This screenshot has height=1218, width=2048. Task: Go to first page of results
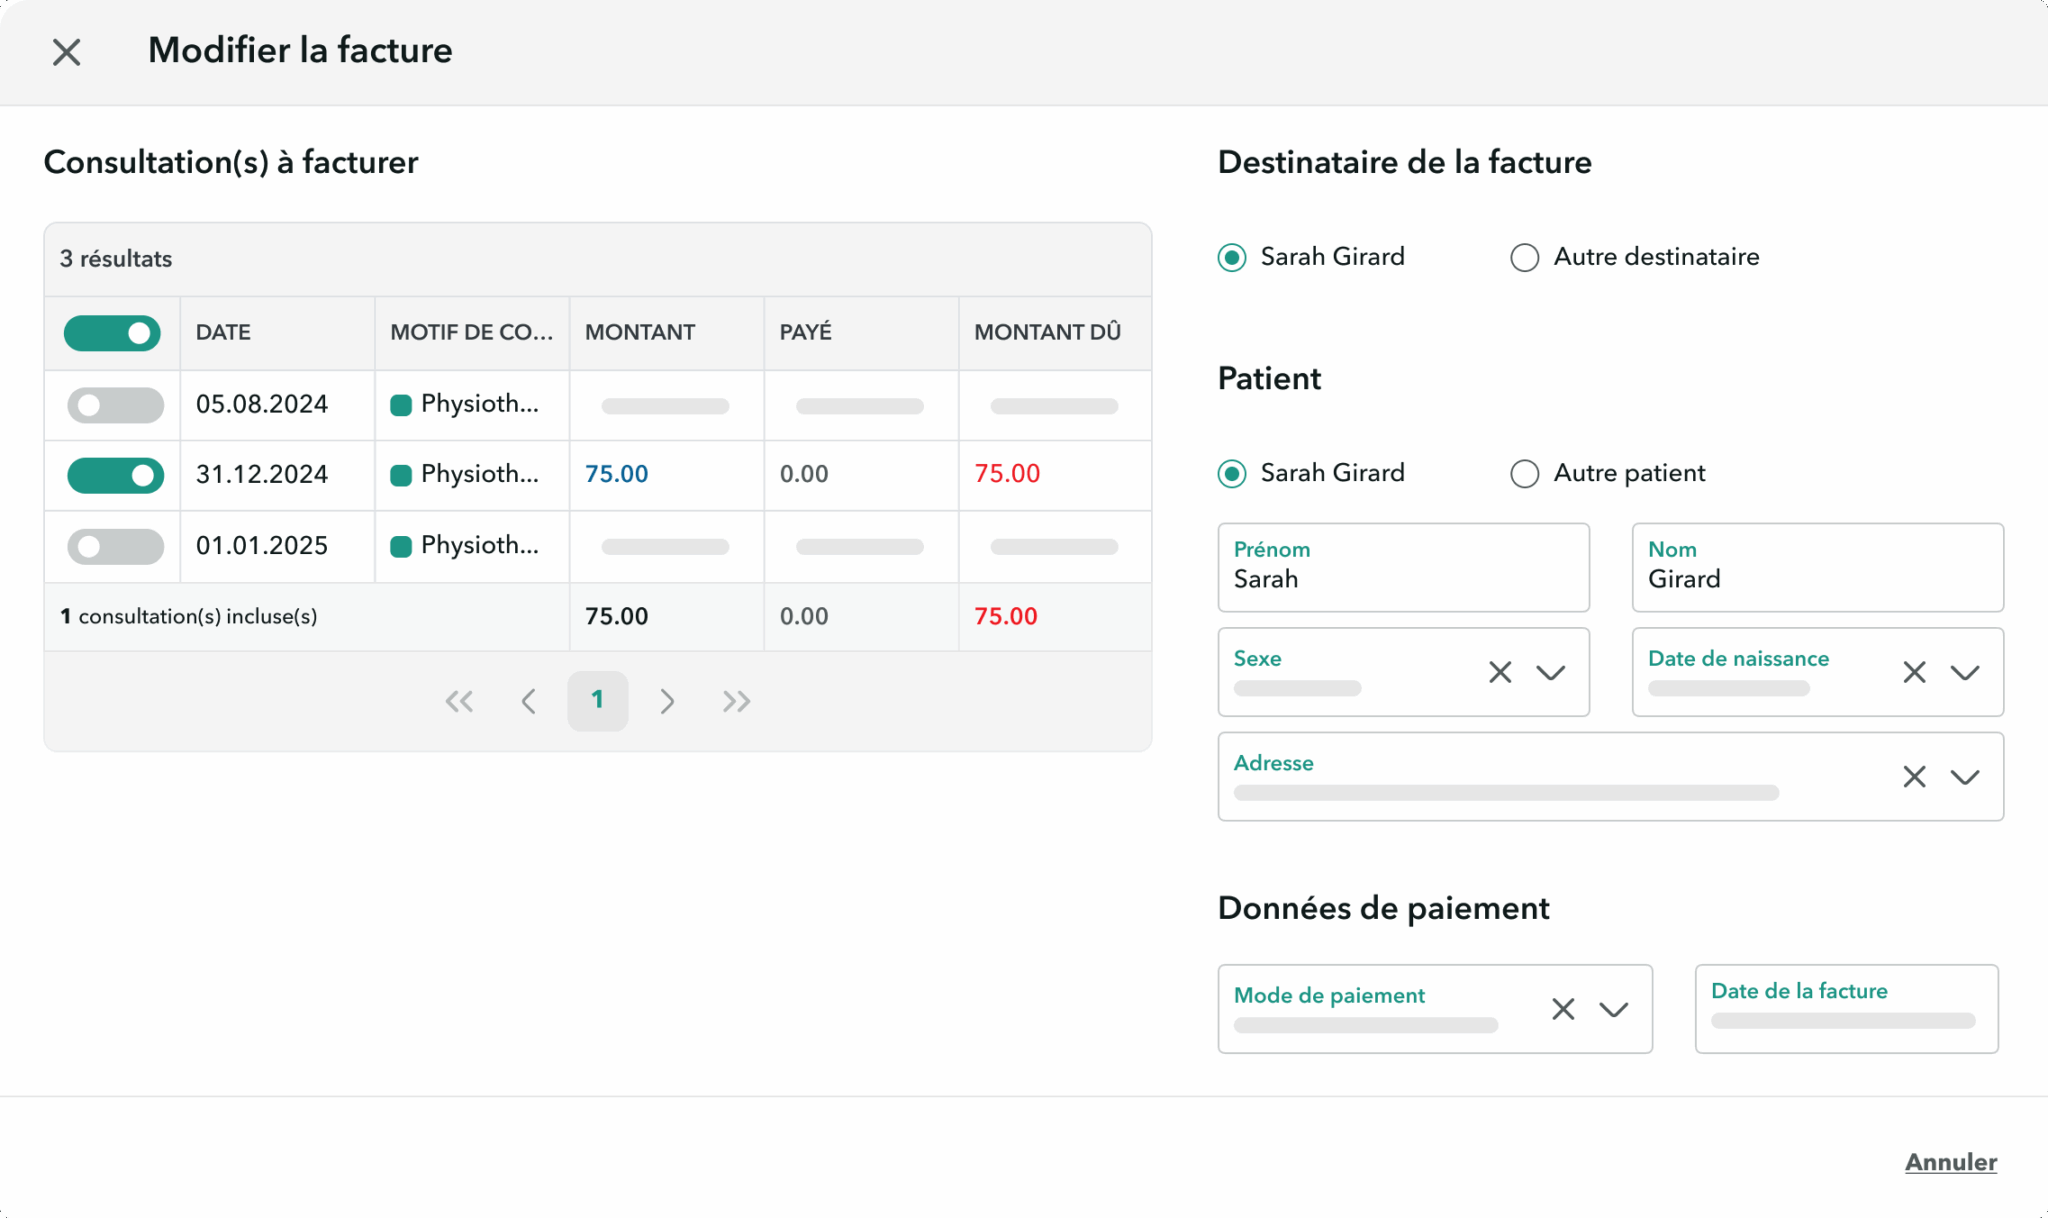(459, 701)
